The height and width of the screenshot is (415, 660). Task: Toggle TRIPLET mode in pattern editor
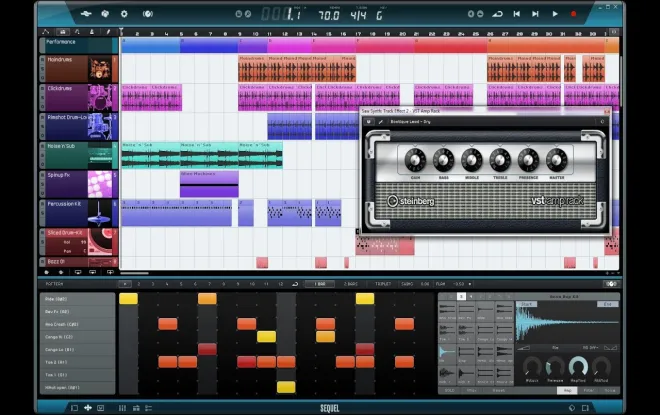(383, 284)
